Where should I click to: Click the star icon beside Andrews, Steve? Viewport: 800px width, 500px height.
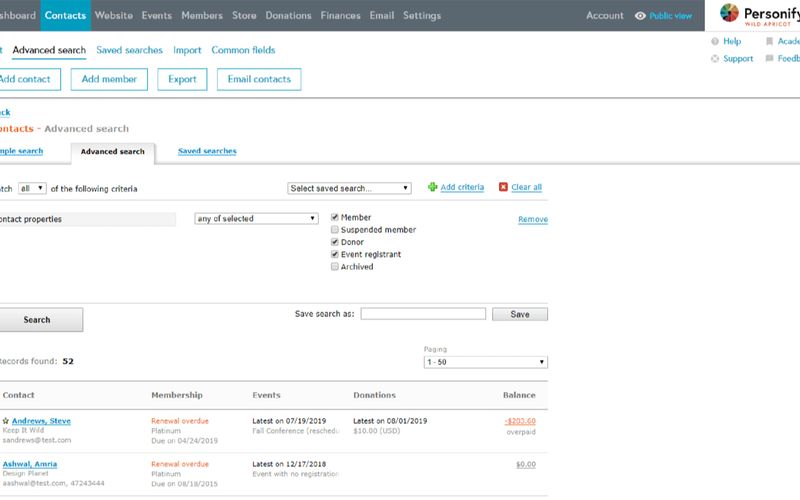(x=6, y=421)
